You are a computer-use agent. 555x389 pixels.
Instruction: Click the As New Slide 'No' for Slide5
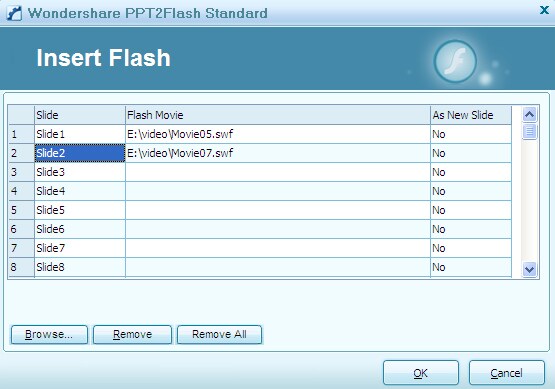click(x=471, y=210)
